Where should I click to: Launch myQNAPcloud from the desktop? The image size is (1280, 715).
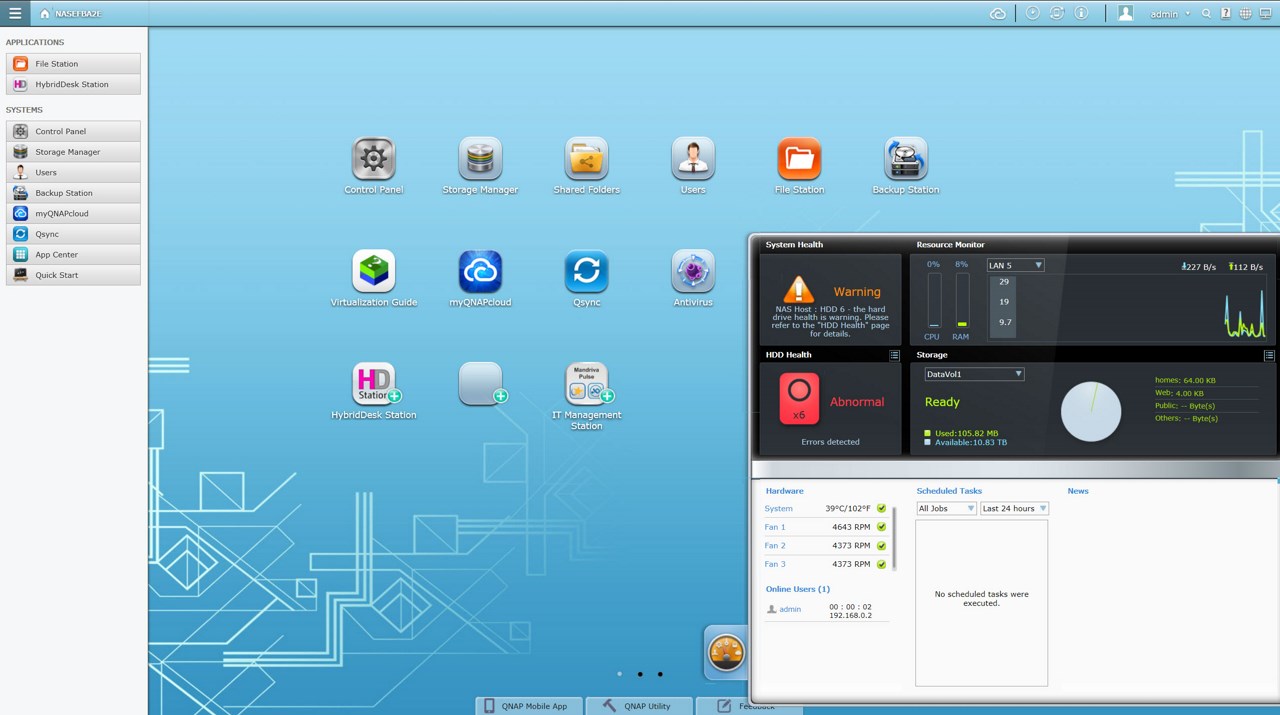480,279
